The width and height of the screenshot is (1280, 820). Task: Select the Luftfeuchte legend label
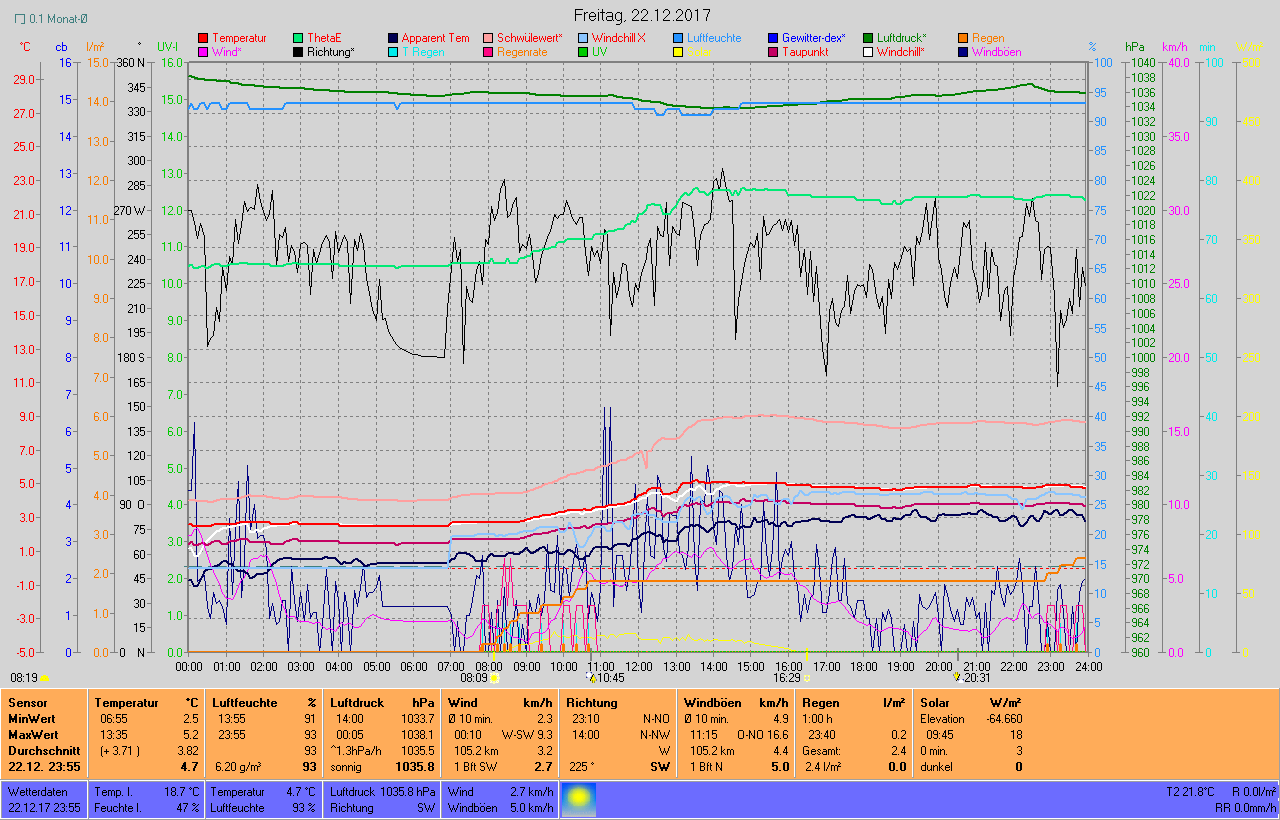[x=714, y=38]
